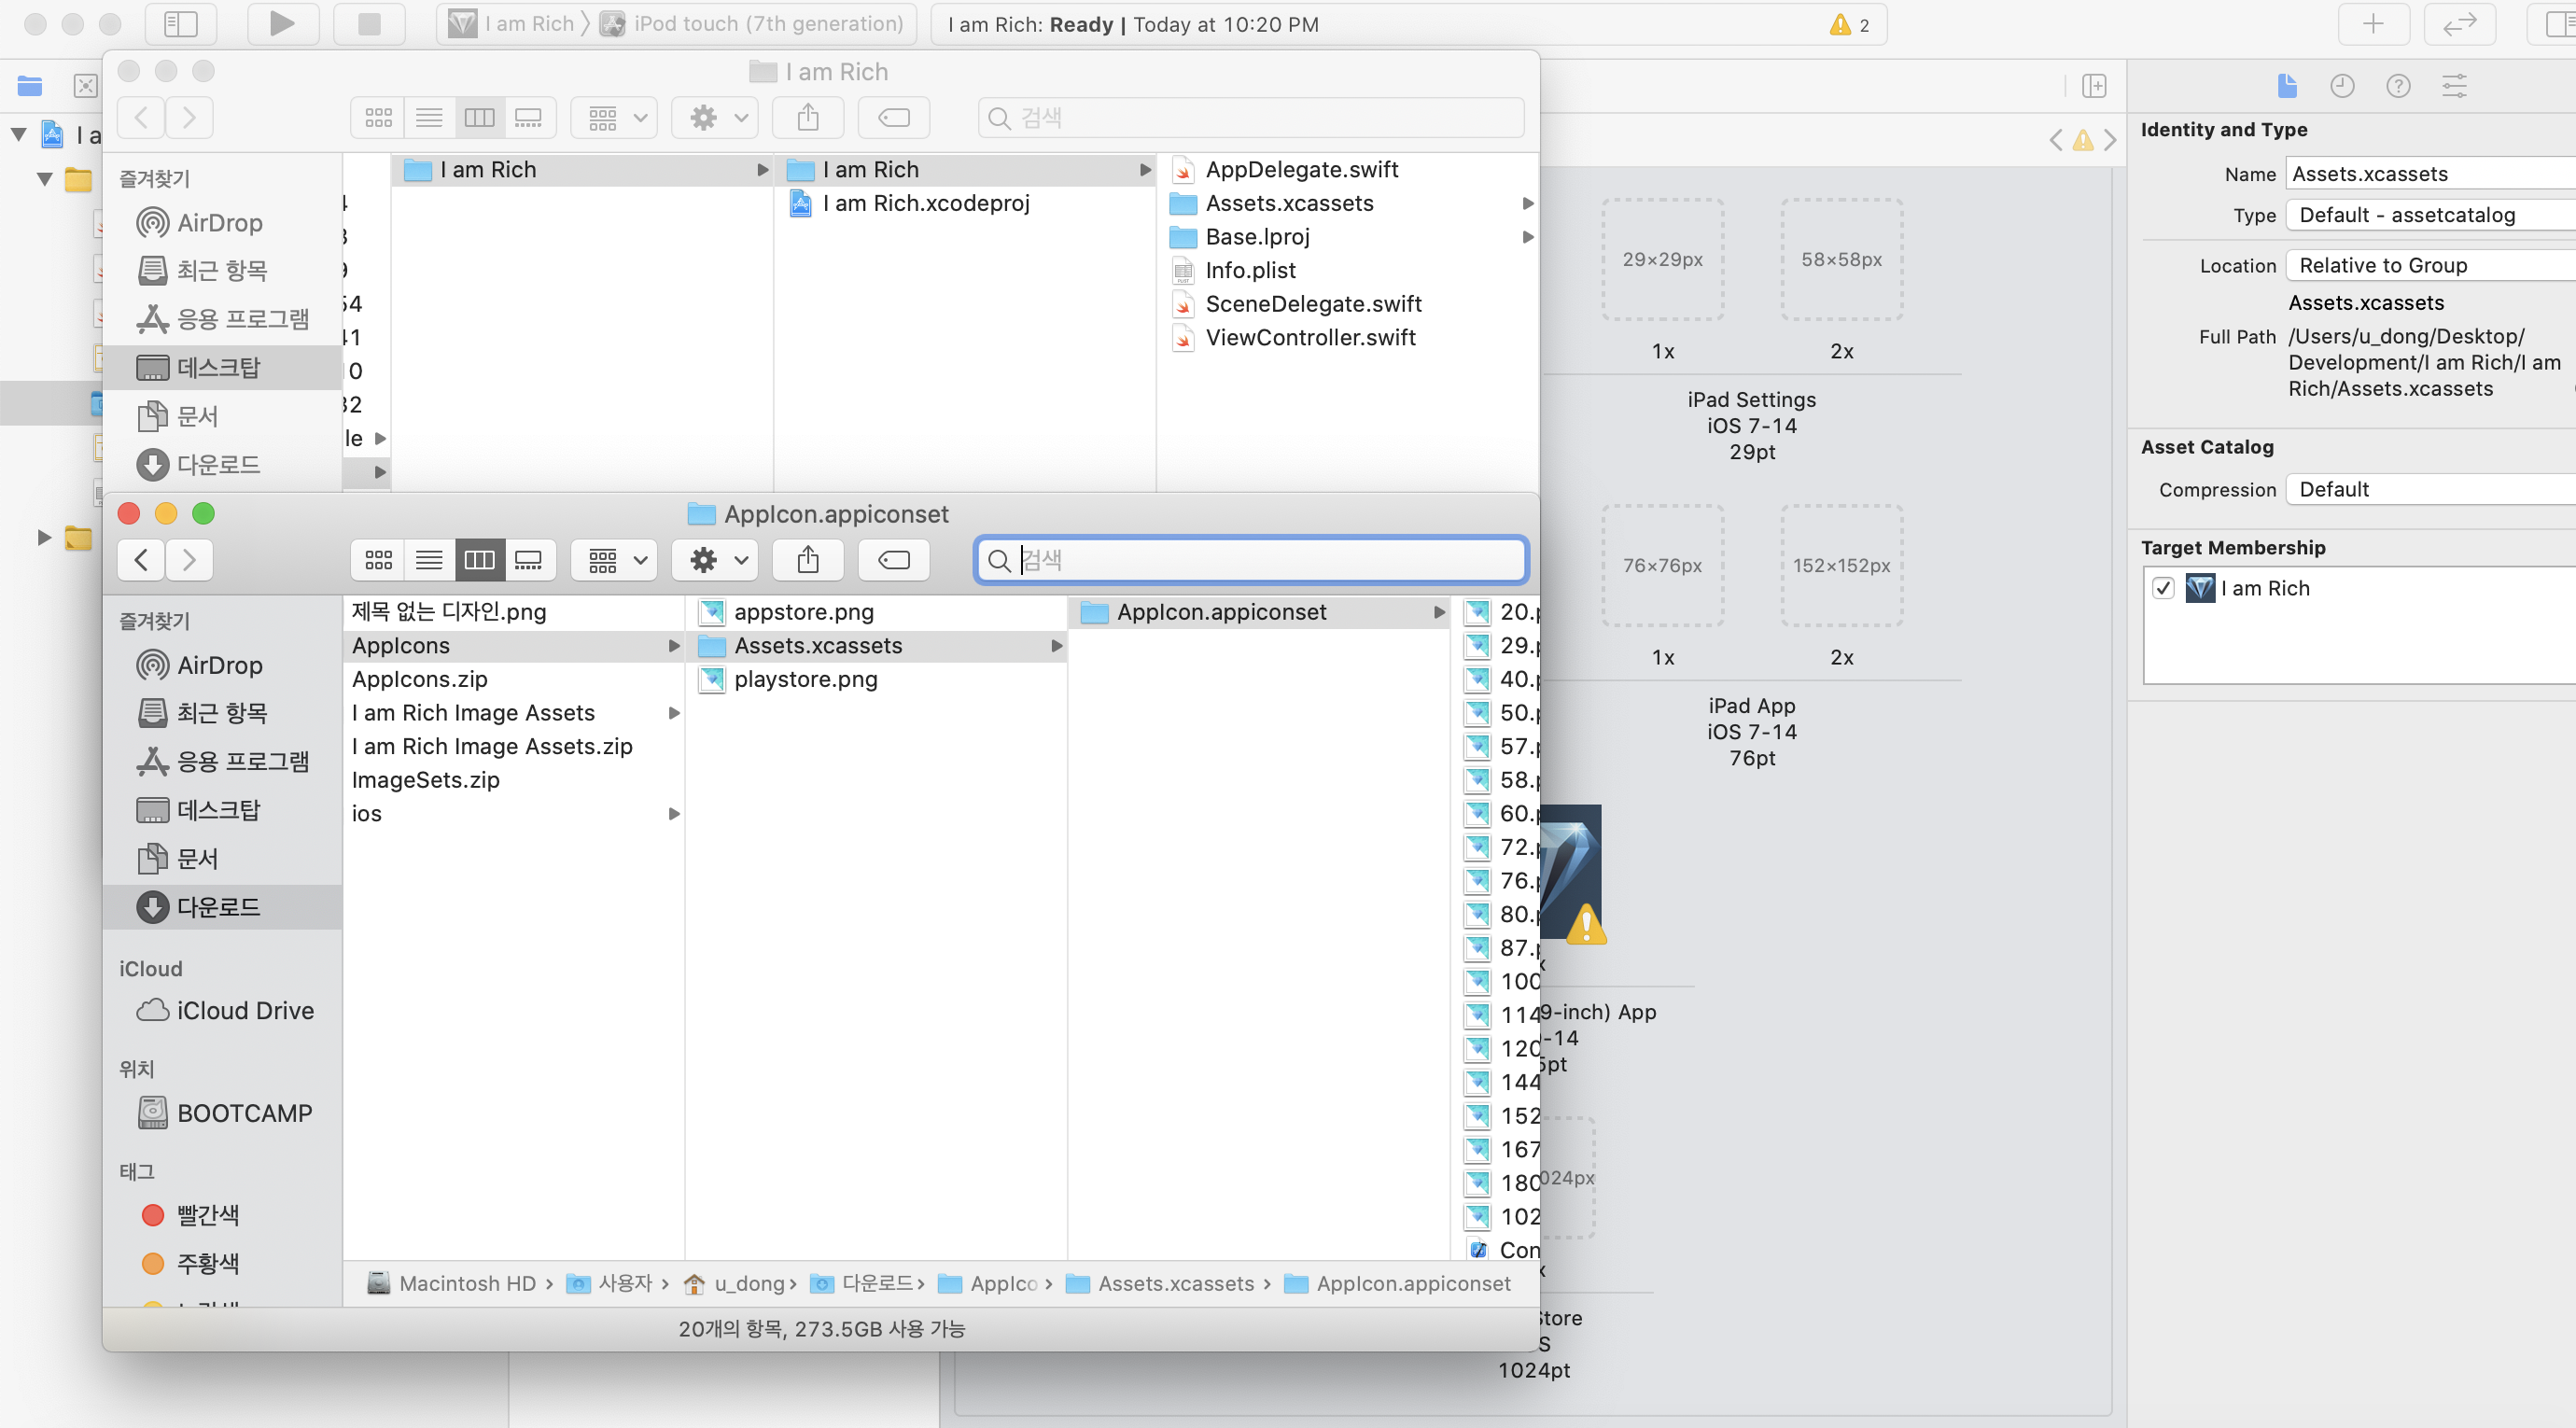The width and height of the screenshot is (2576, 1428).
Task: Open the Quick Help inspector icon
Action: tap(2397, 86)
